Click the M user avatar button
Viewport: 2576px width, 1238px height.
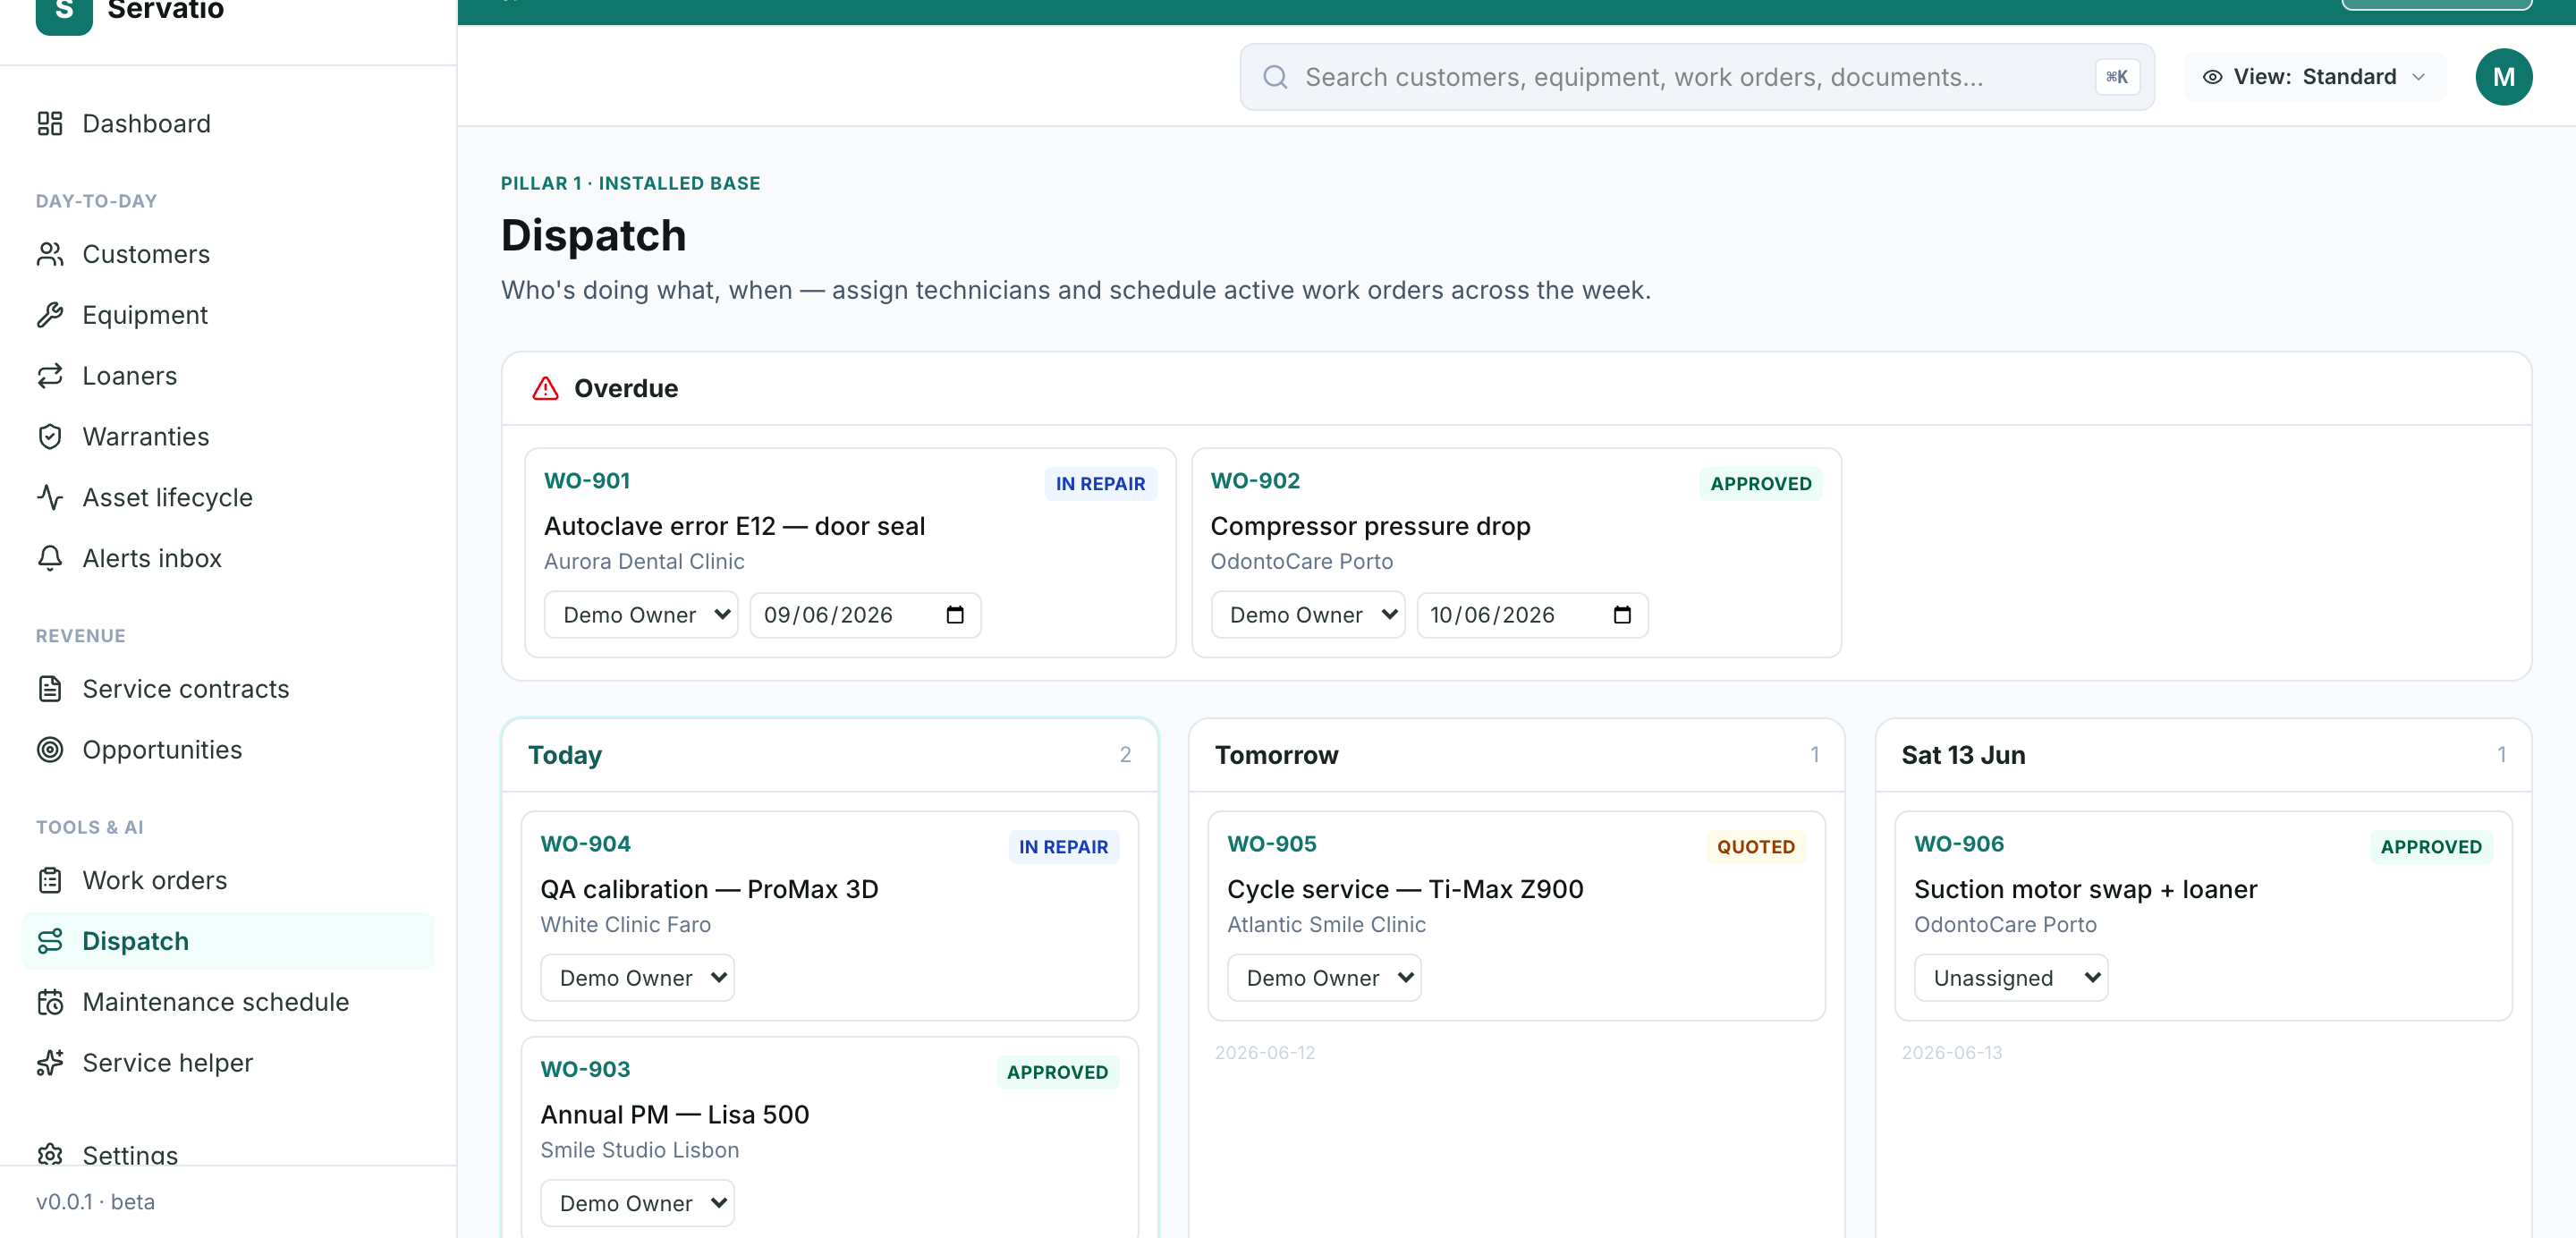pyautogui.click(x=2503, y=77)
